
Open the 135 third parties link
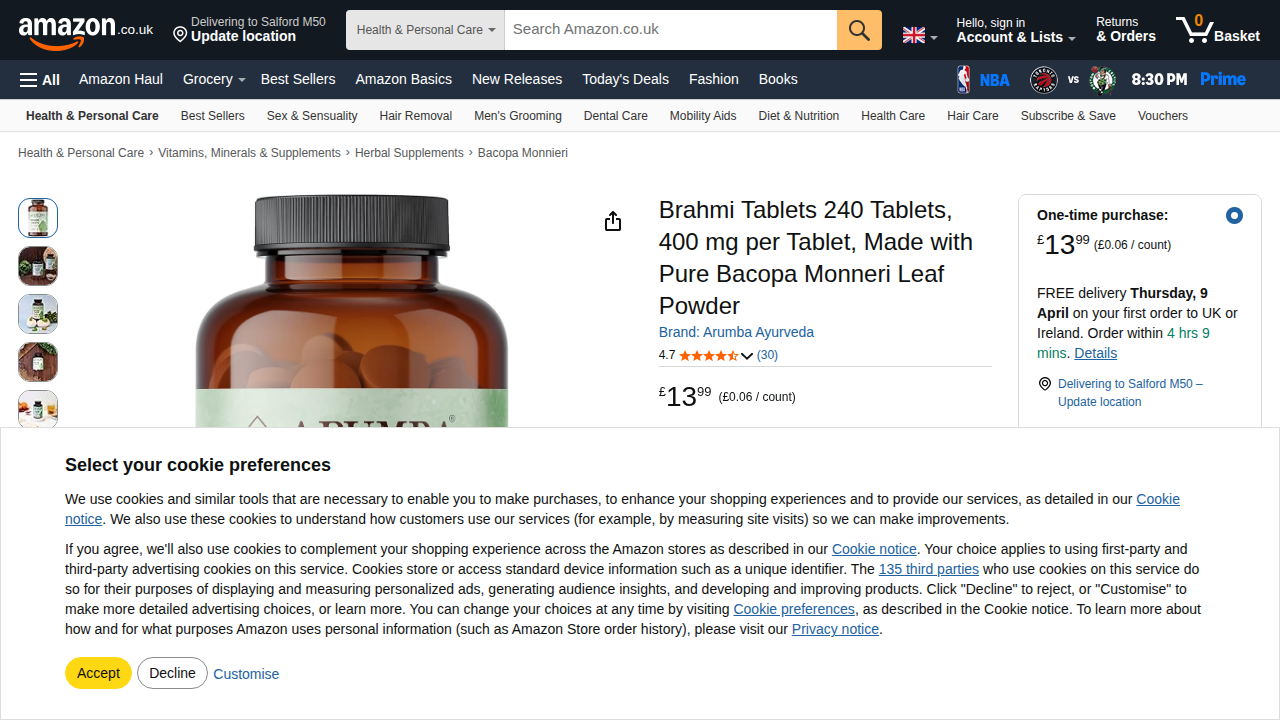(x=929, y=569)
